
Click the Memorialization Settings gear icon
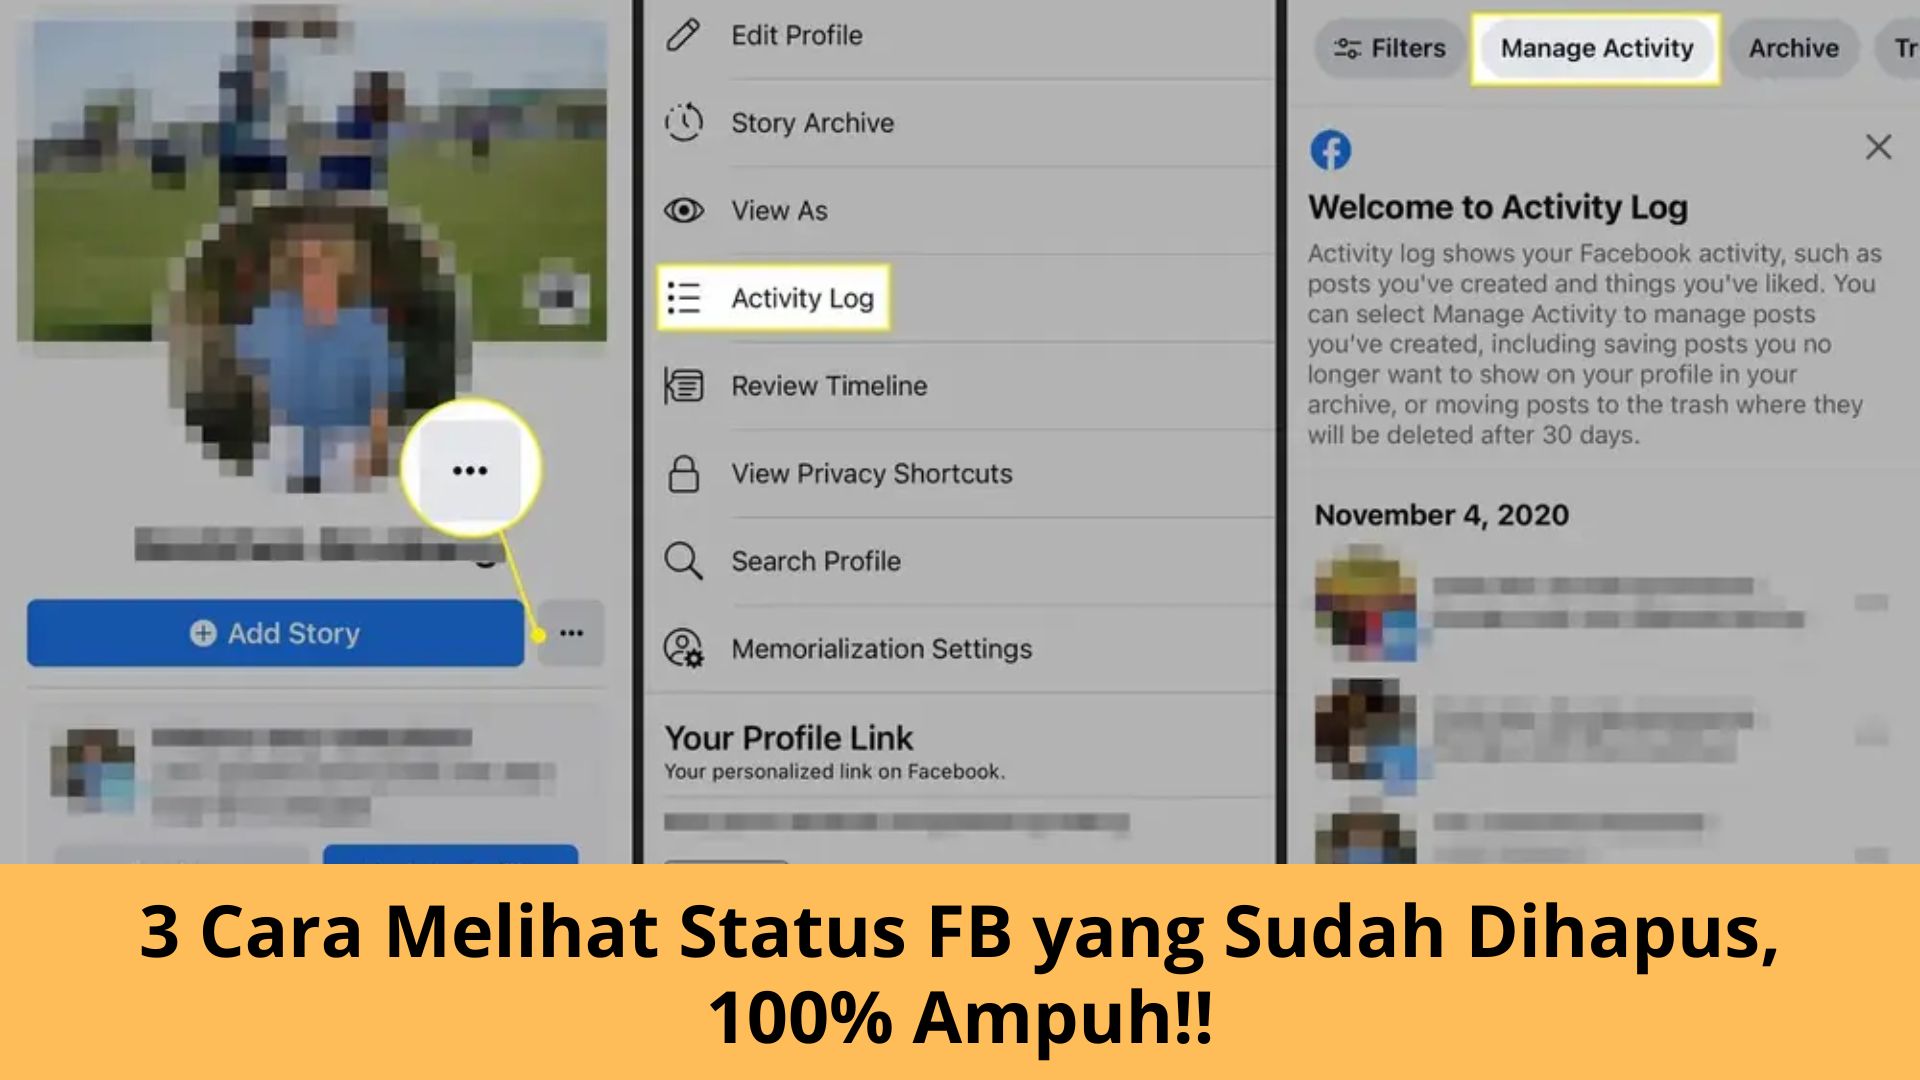coord(684,647)
